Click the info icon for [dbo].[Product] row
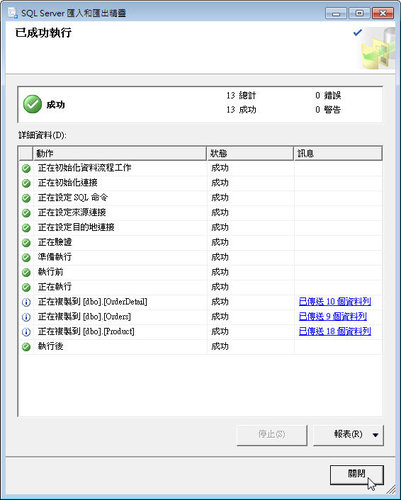This screenshot has width=401, height=500. point(26,332)
